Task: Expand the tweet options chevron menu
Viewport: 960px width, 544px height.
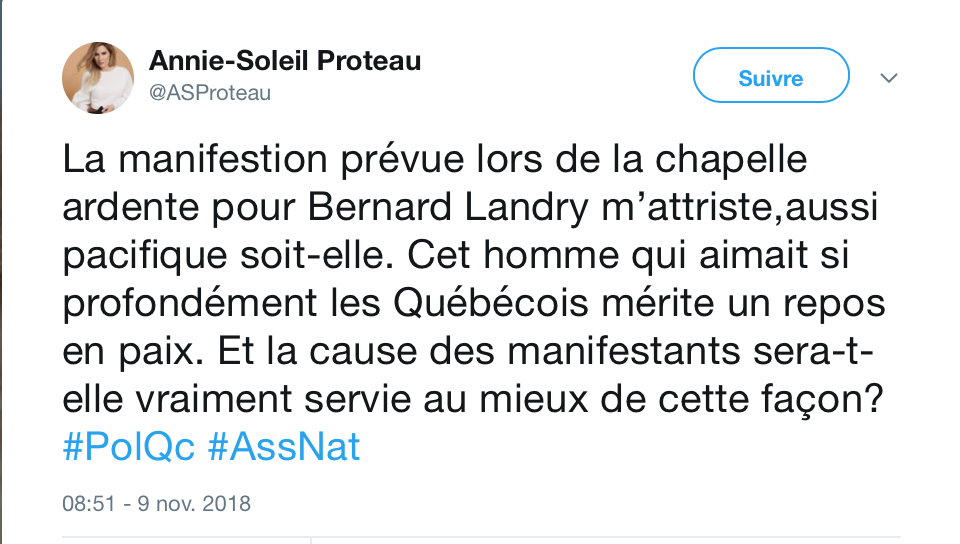Action: pyautogui.click(x=888, y=78)
